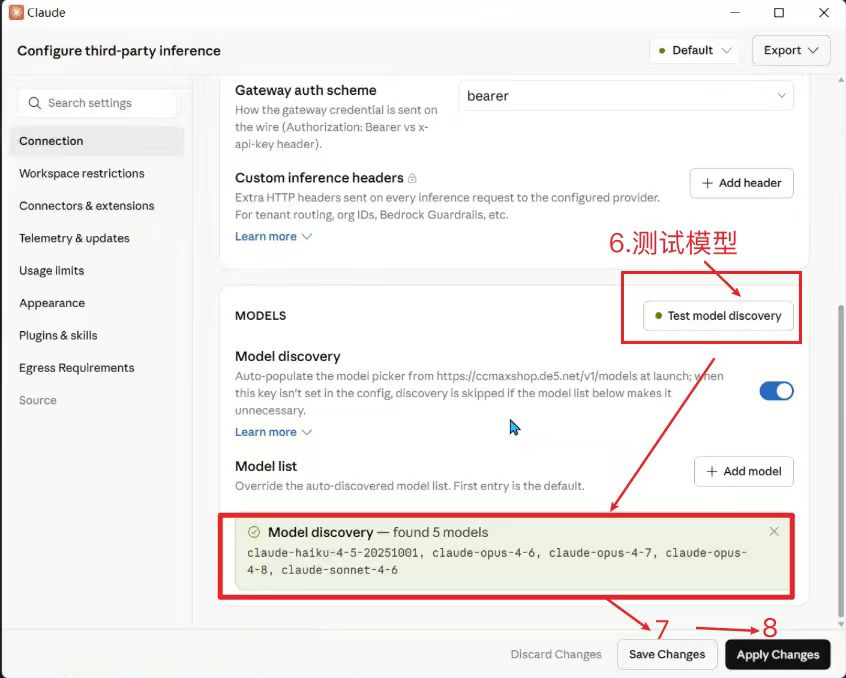
Task: Click Discard Changes
Action: click(556, 654)
